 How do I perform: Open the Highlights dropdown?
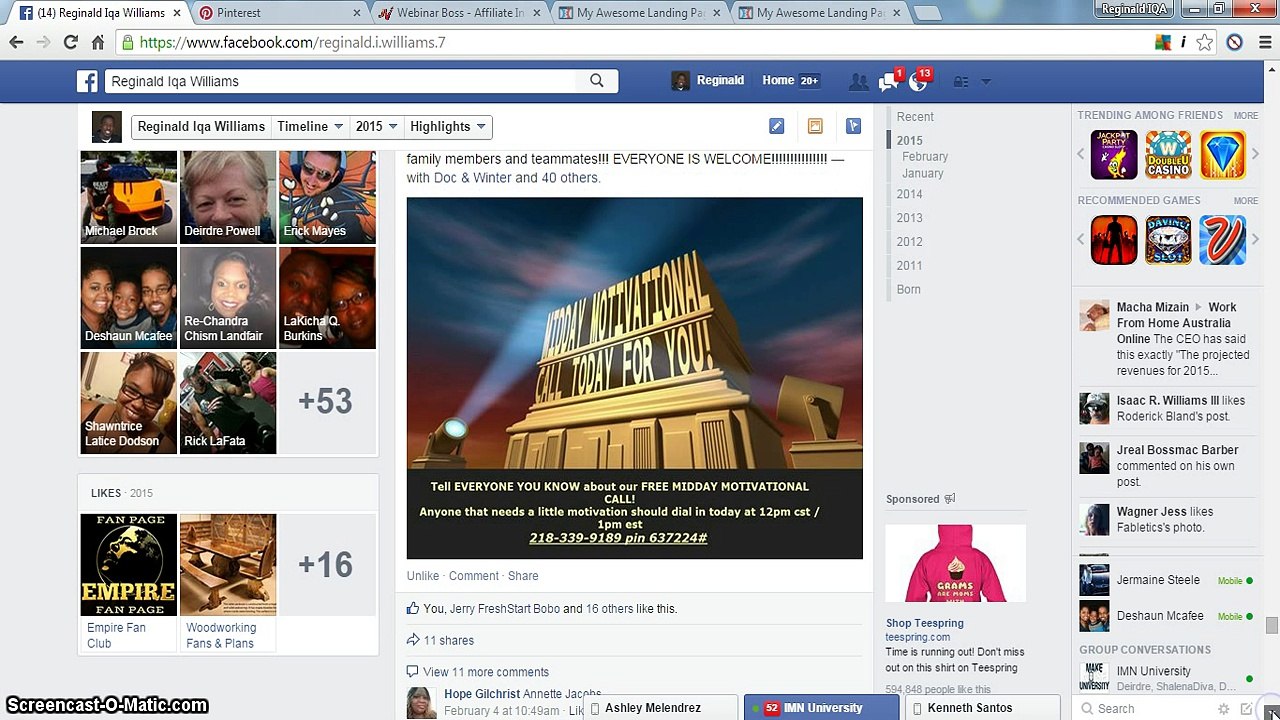click(x=448, y=126)
